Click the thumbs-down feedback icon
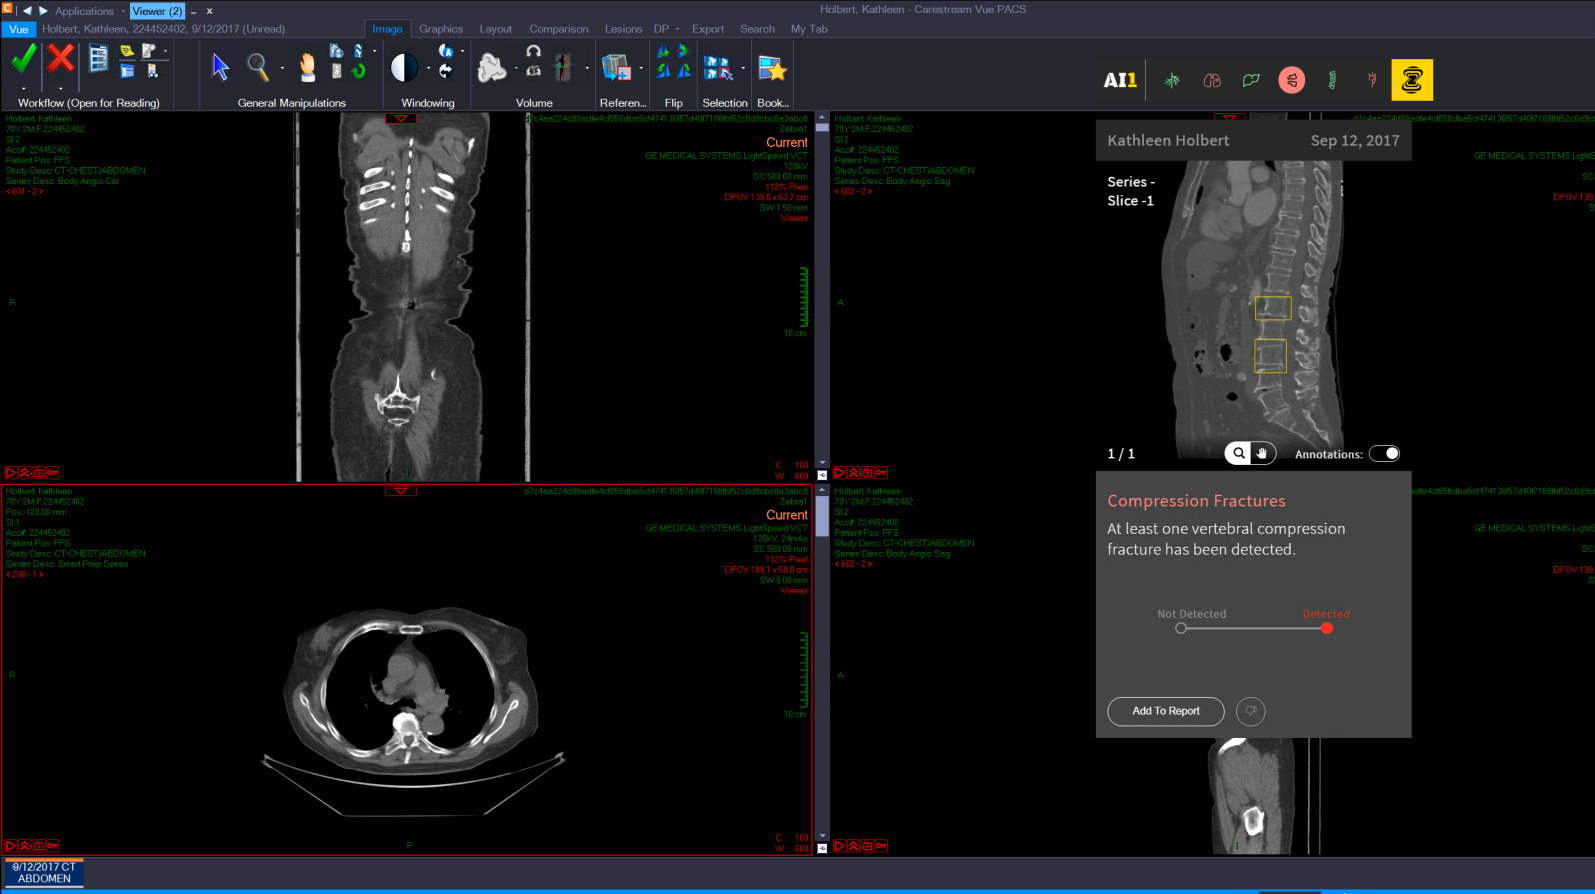1595x894 pixels. [x=1251, y=711]
